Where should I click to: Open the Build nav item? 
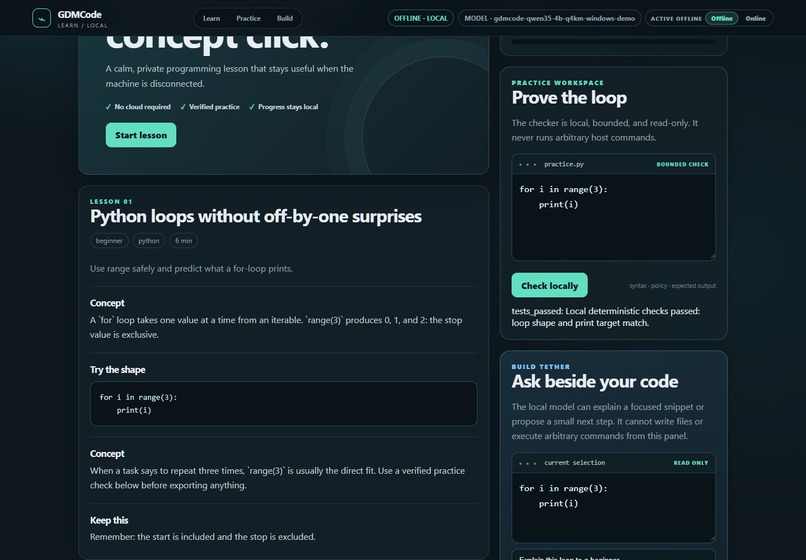pos(285,18)
